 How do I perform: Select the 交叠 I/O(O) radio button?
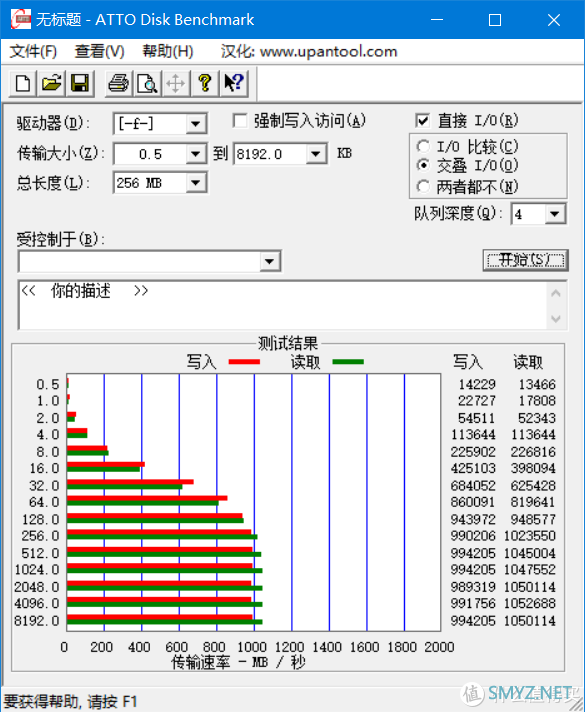423,165
